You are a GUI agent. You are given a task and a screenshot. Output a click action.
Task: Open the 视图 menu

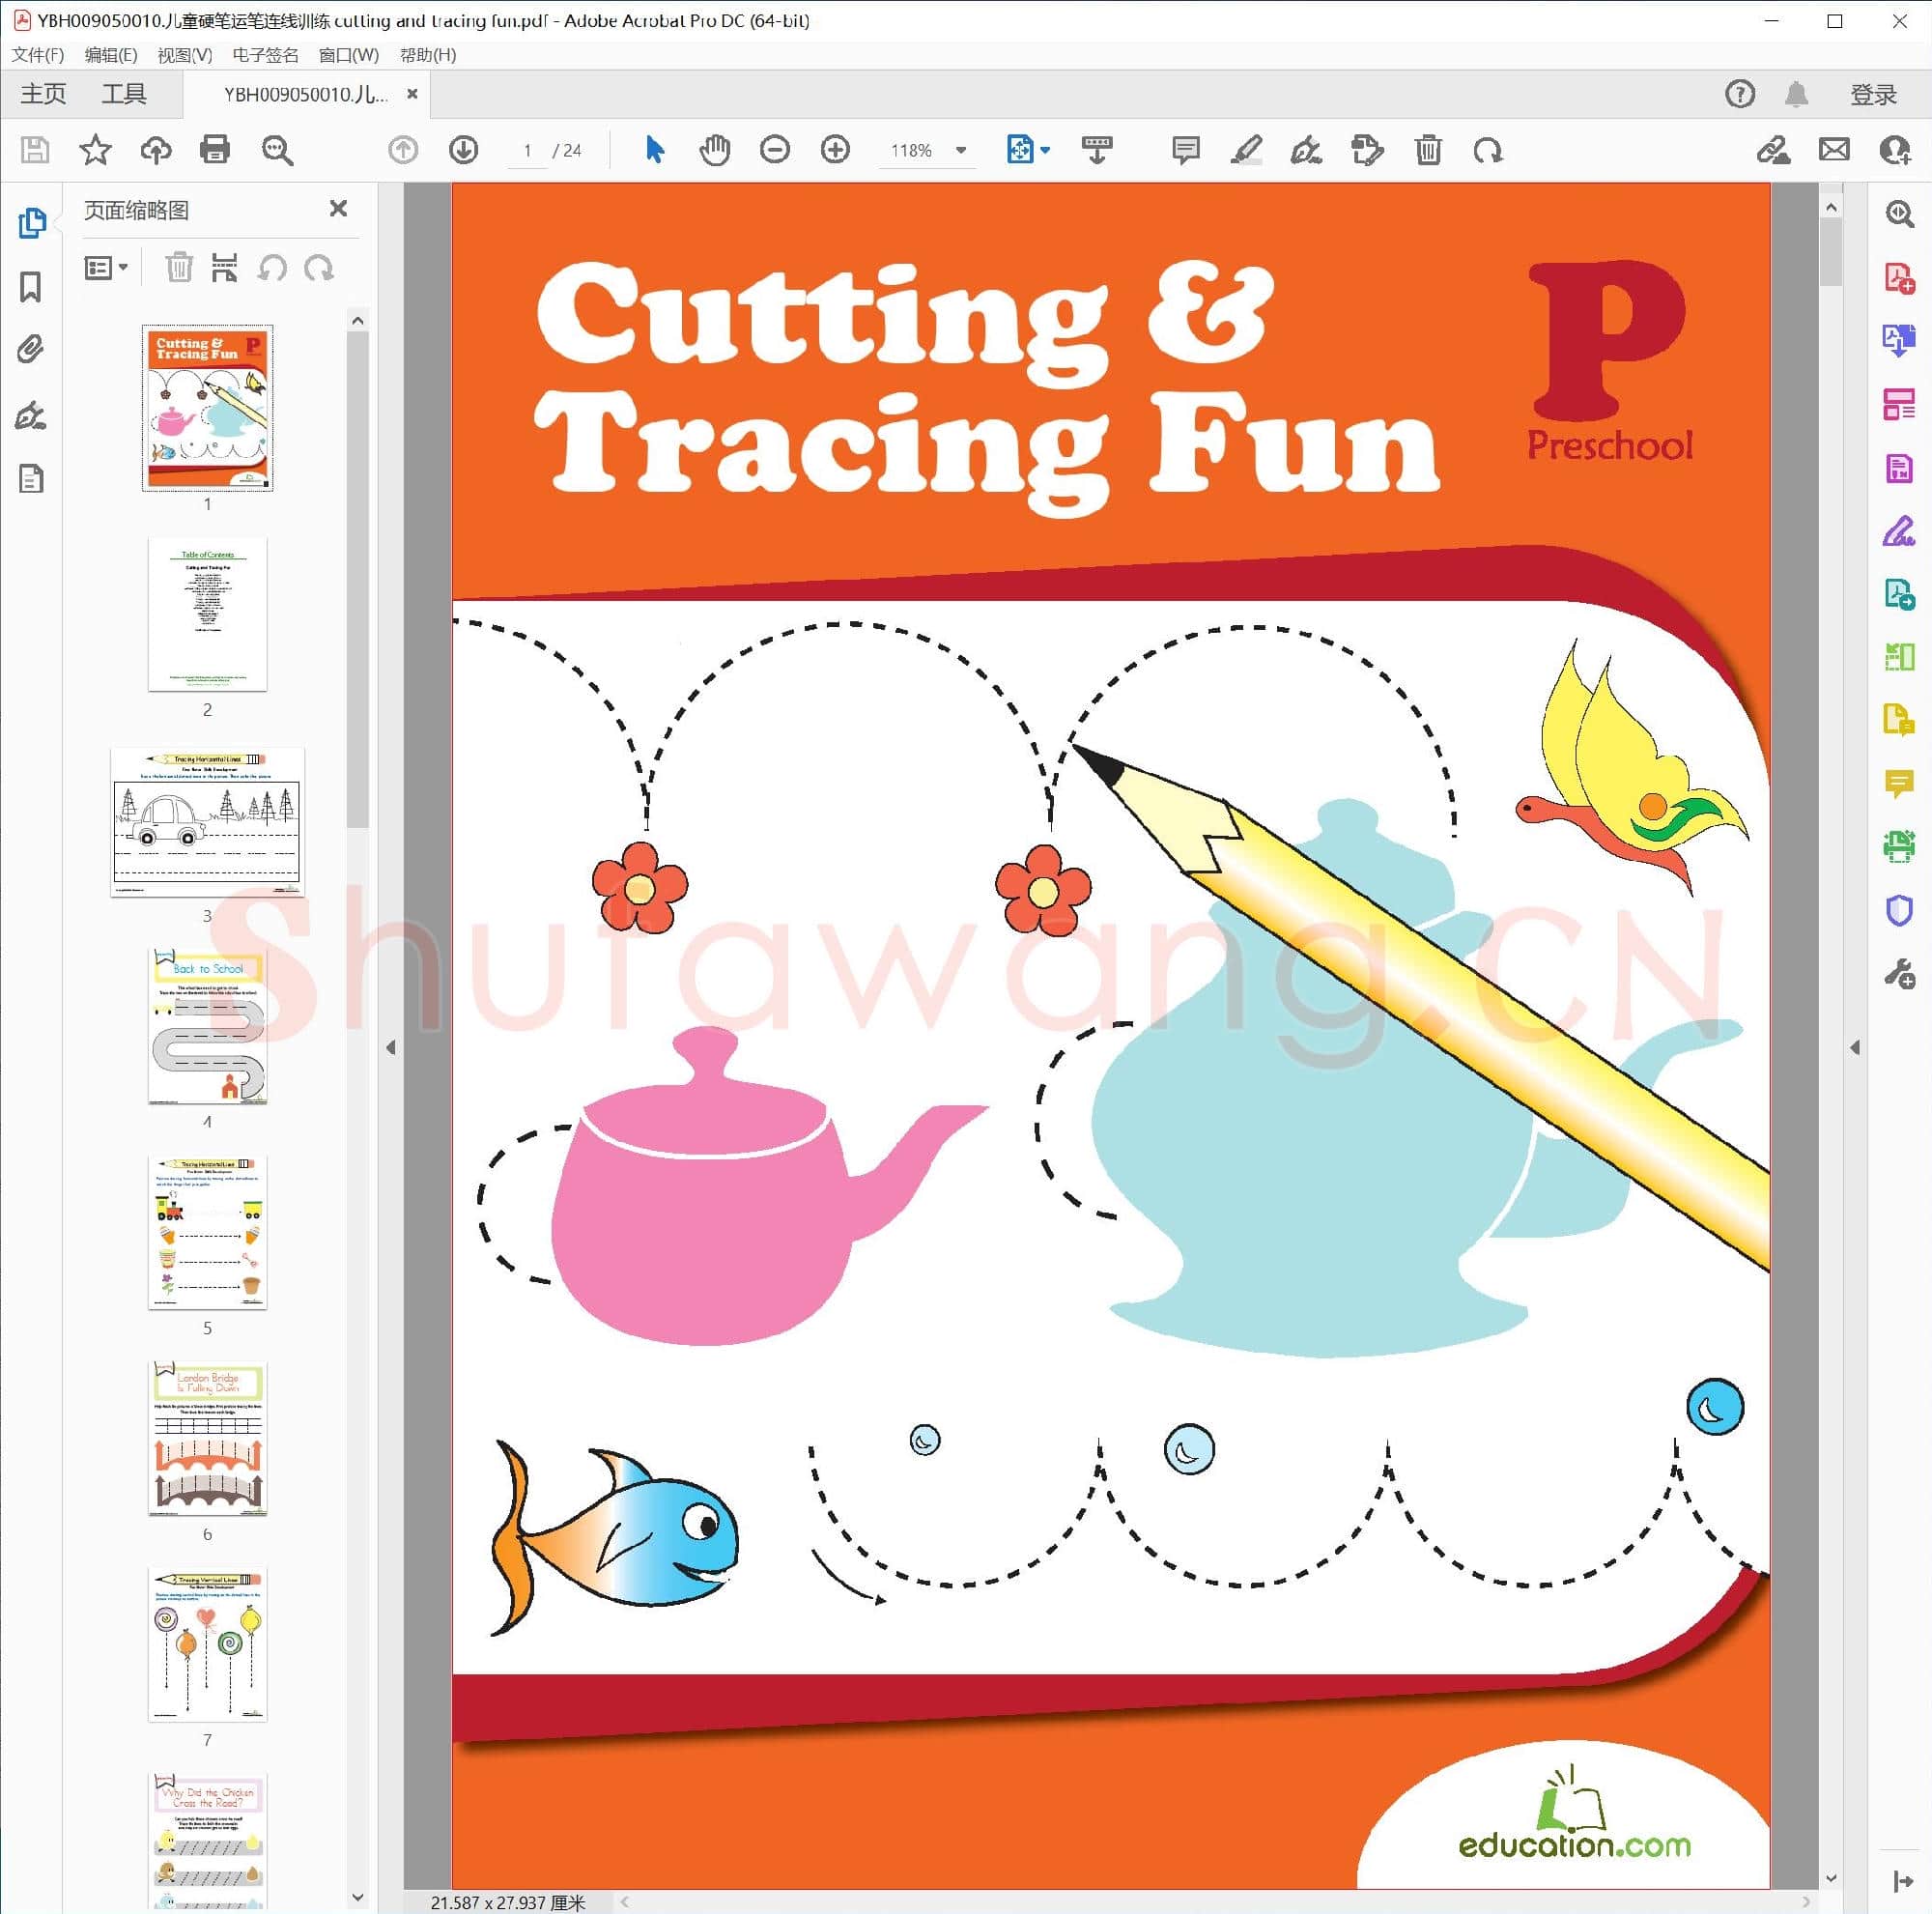[185, 55]
